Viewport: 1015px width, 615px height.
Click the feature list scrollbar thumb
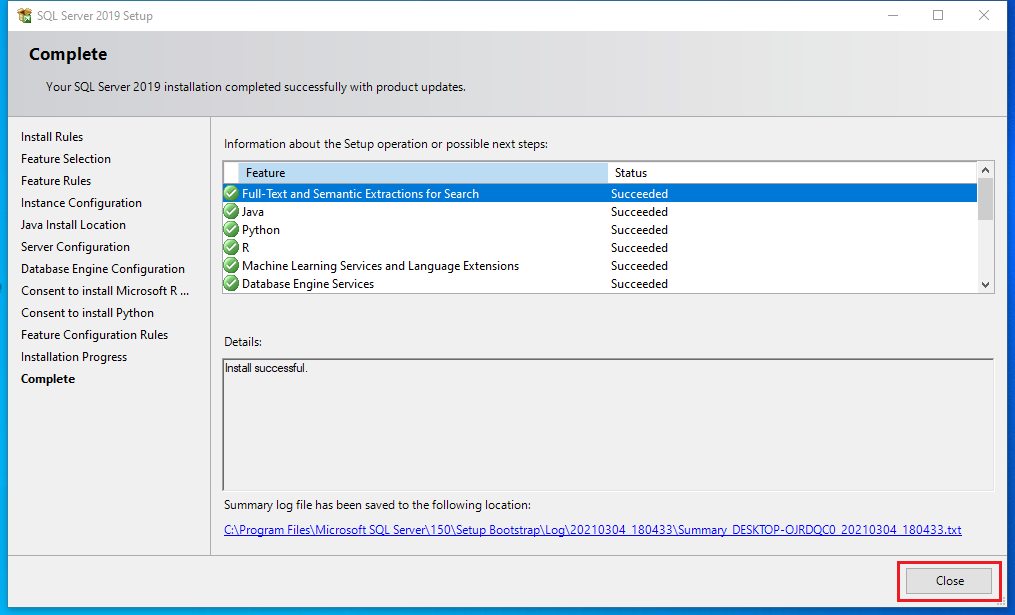tap(985, 199)
